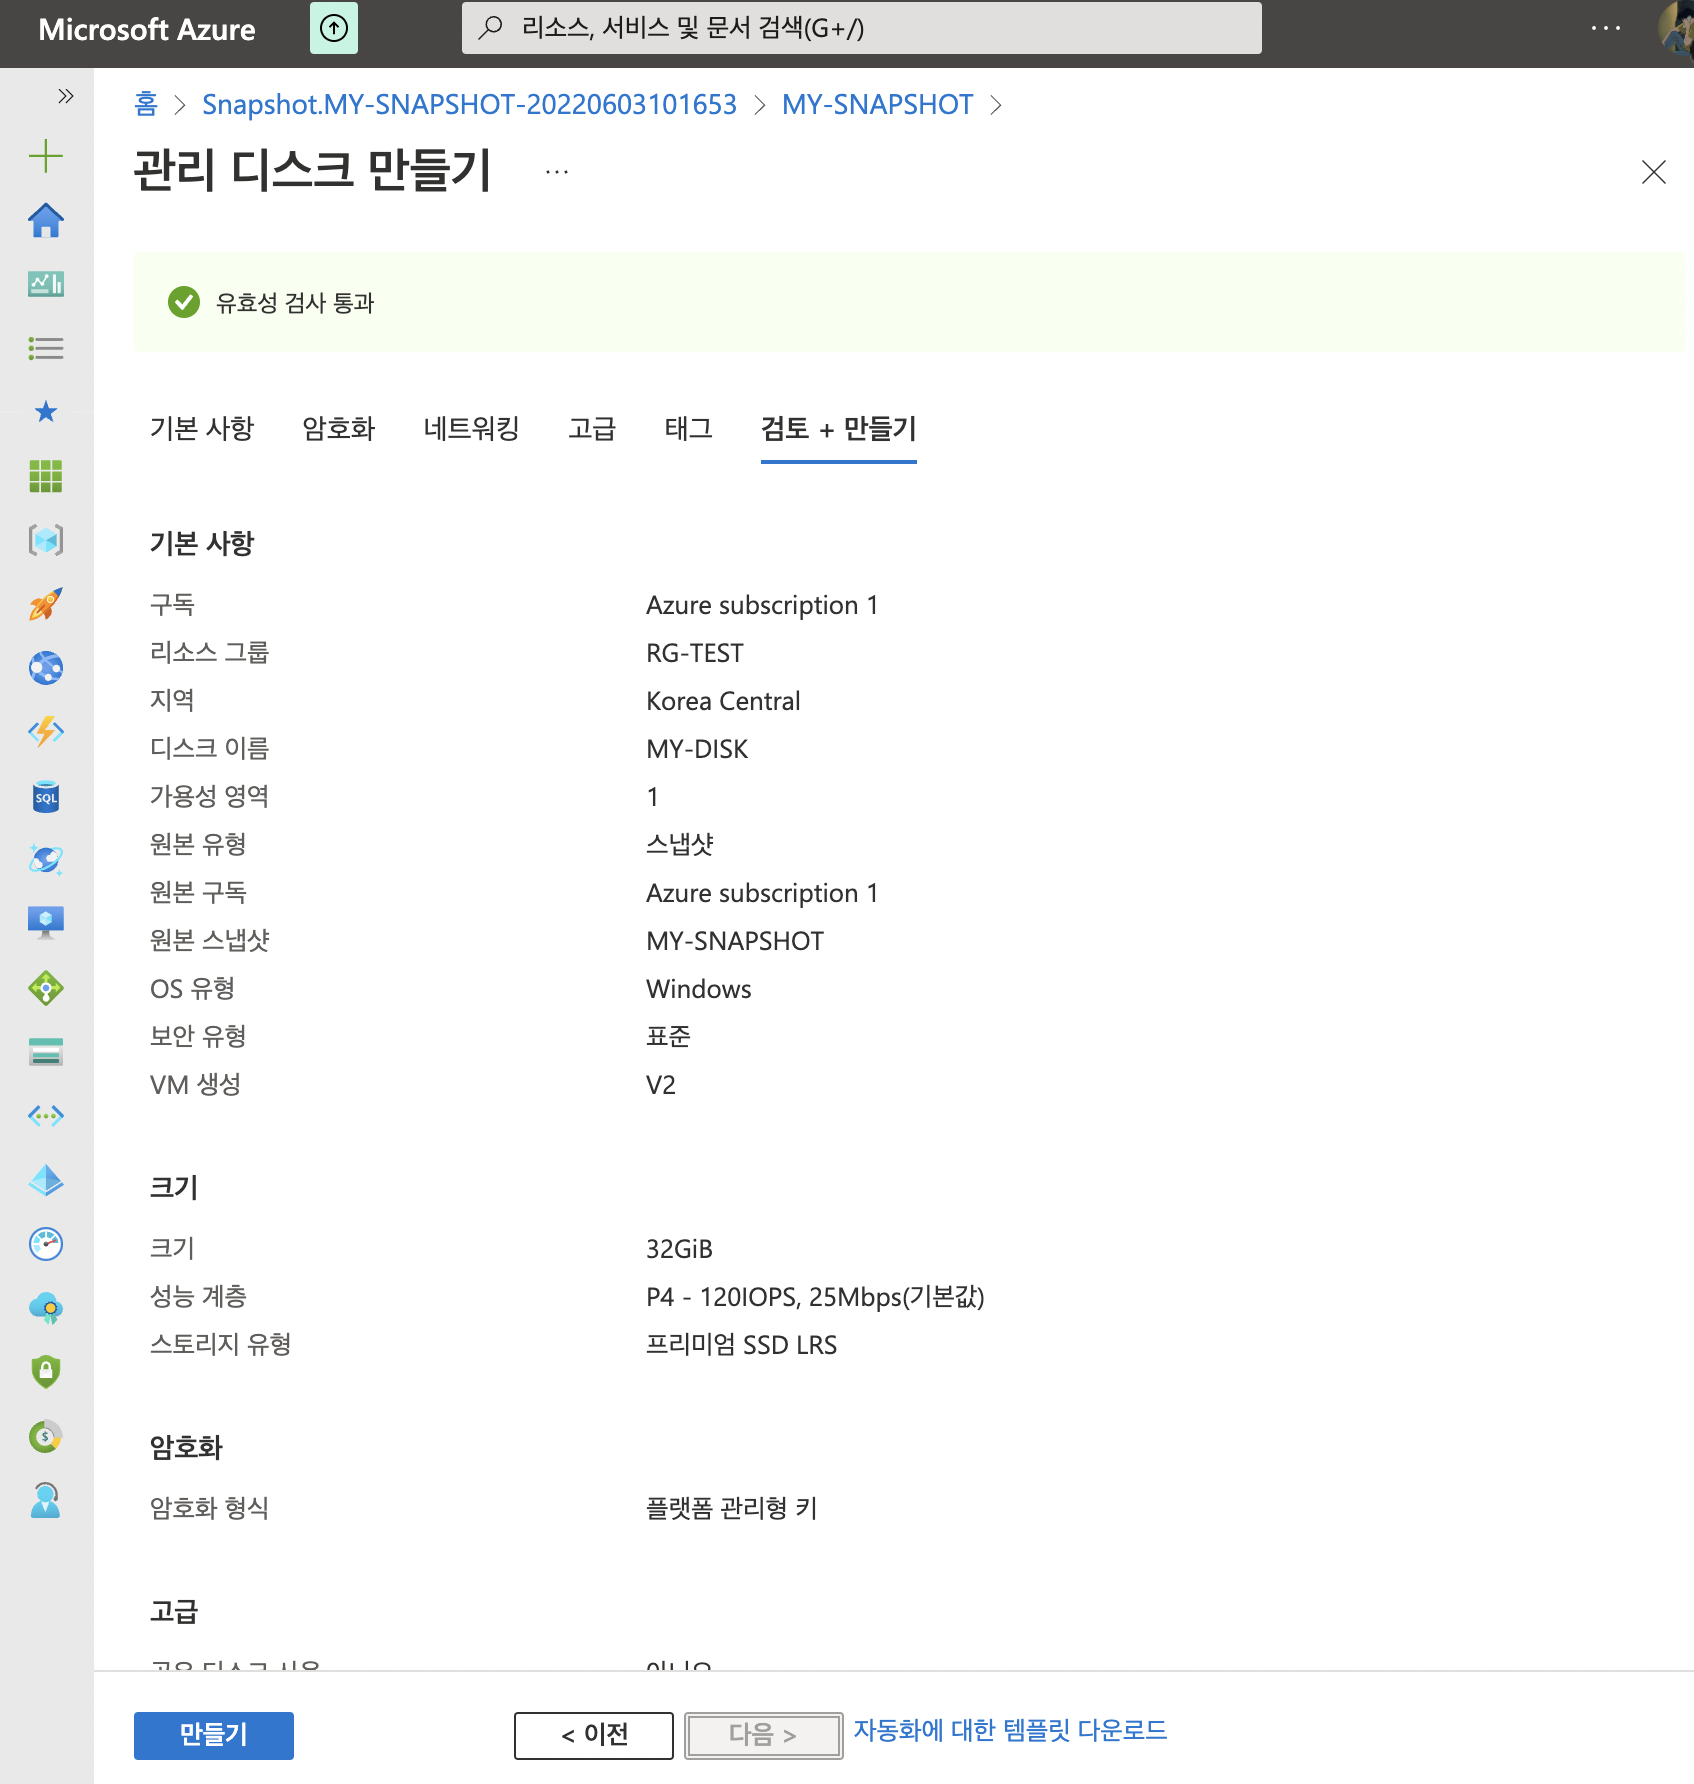Click the Cloud Shell upload icon in header
Image resolution: width=1694 pixels, height=1784 pixels.
[x=334, y=28]
